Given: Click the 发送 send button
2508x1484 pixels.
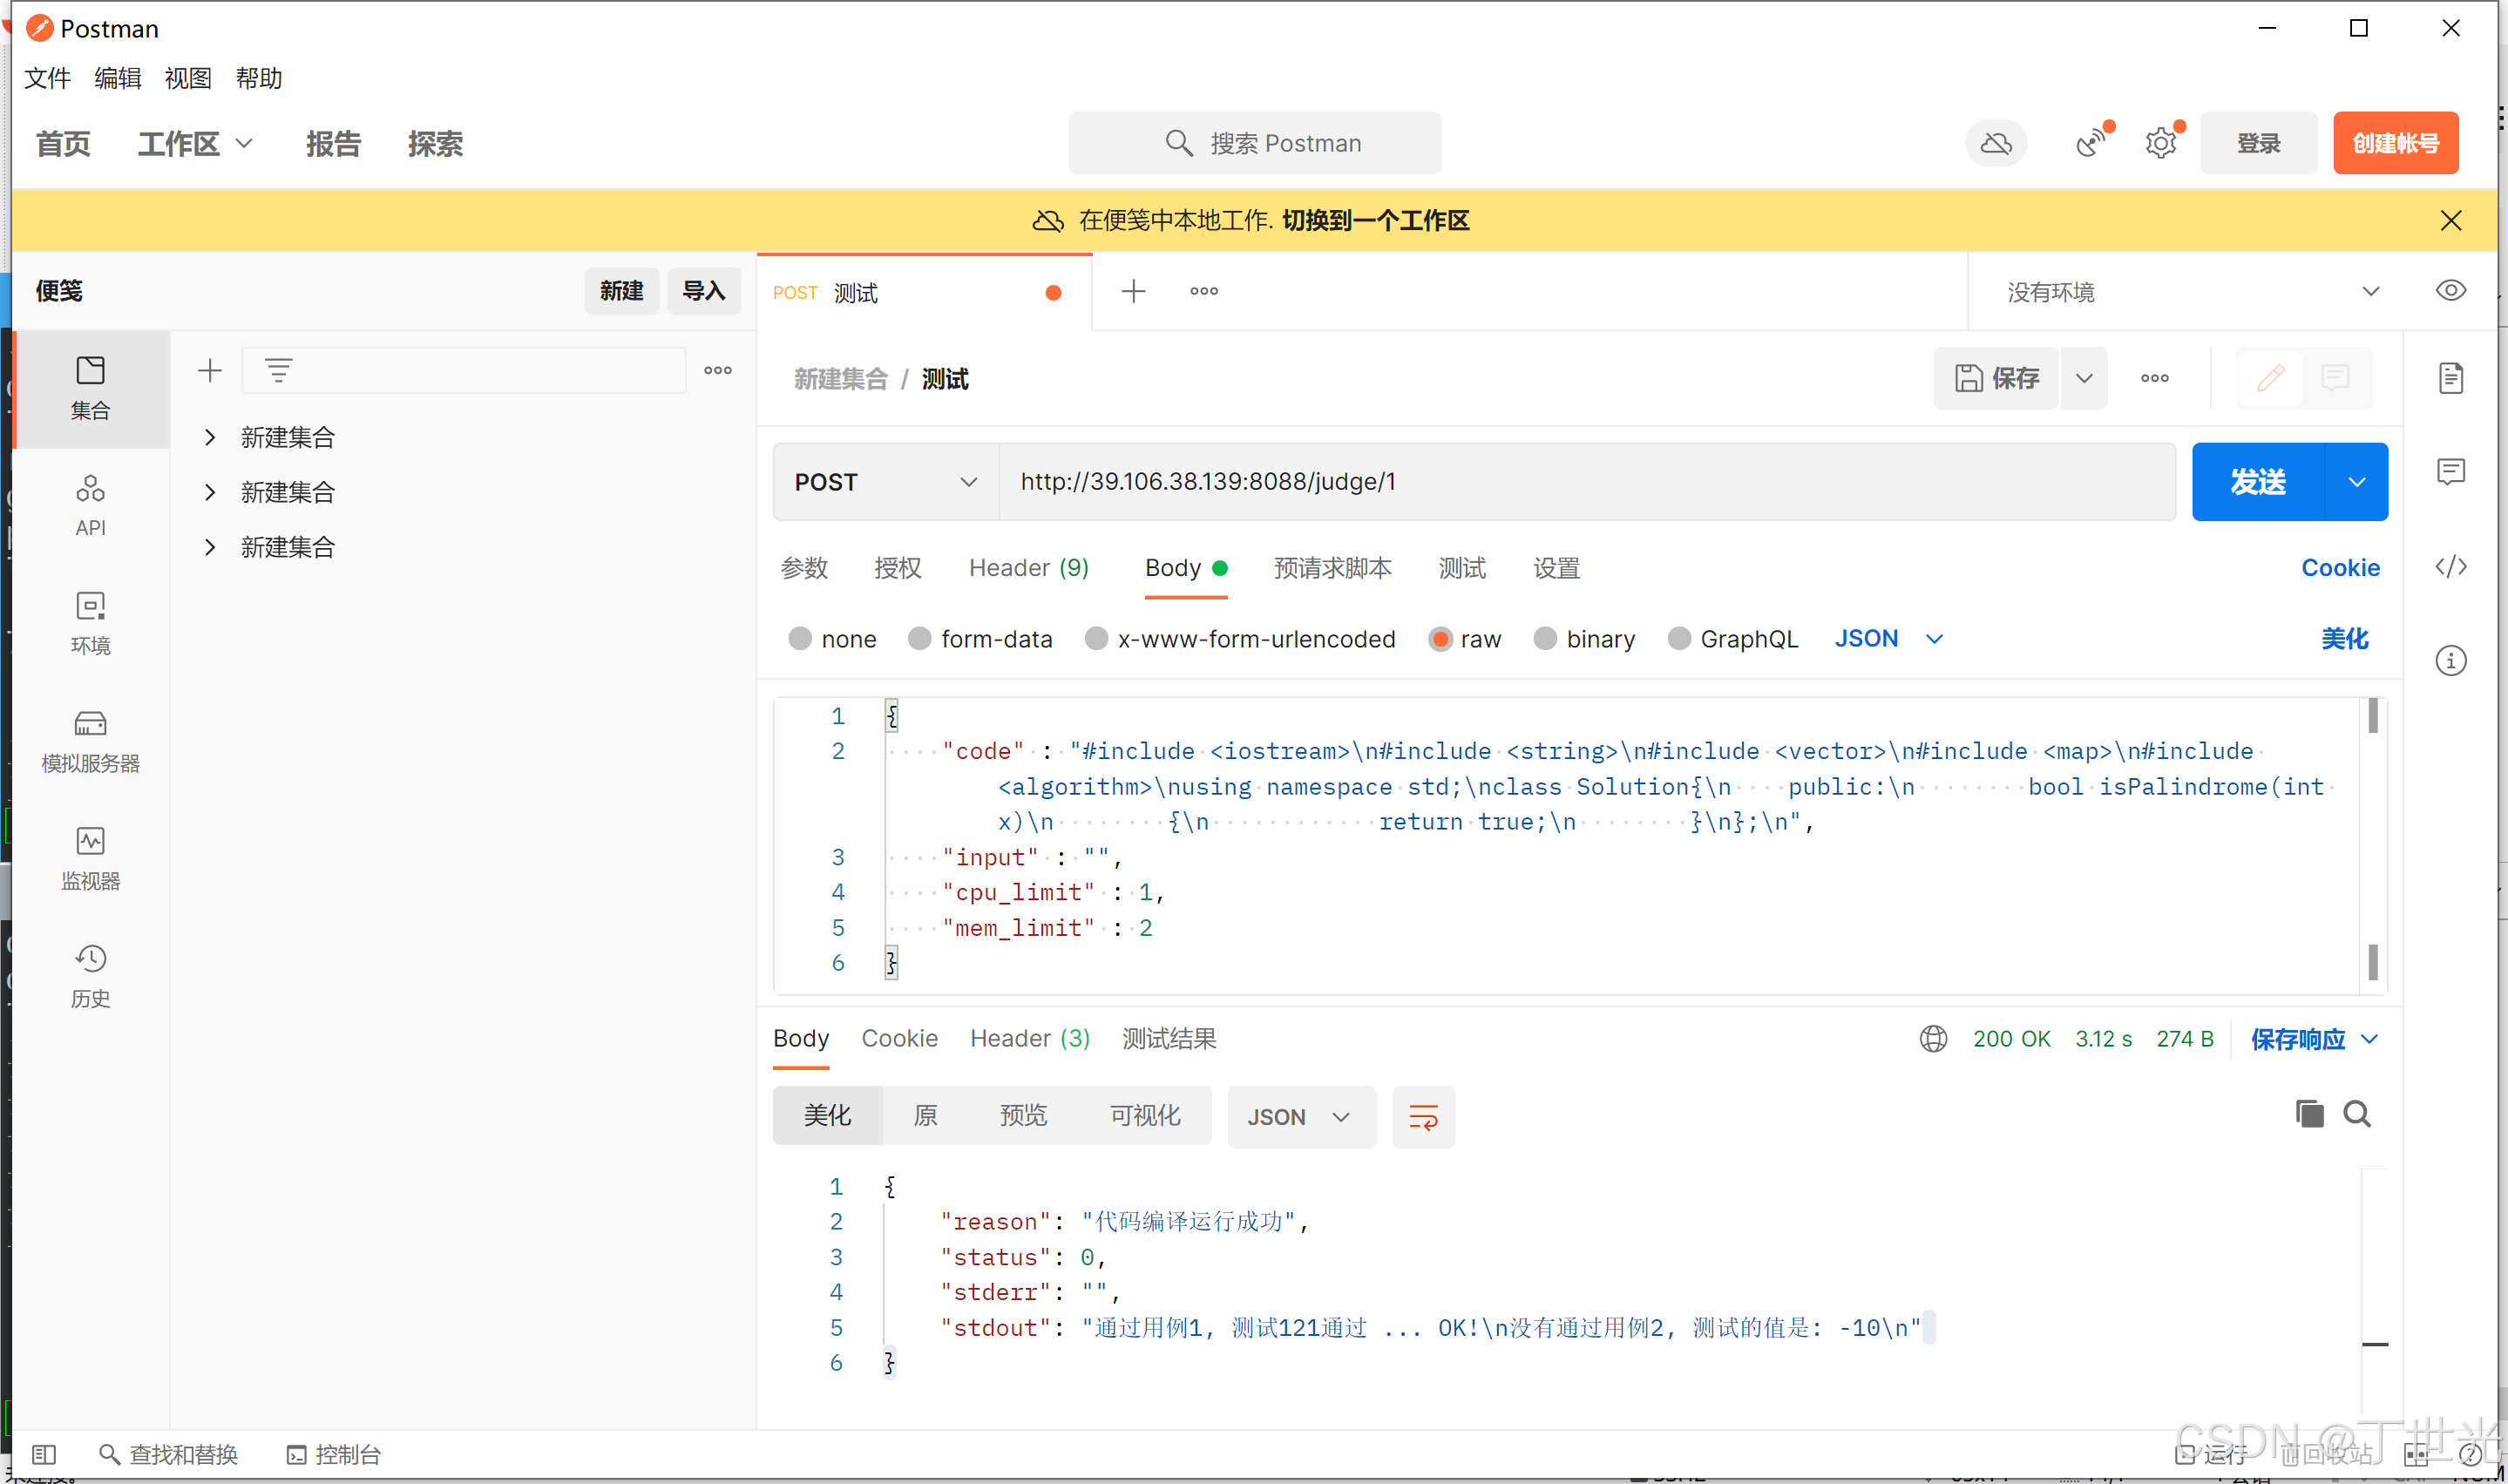Looking at the screenshot, I should (2257, 482).
